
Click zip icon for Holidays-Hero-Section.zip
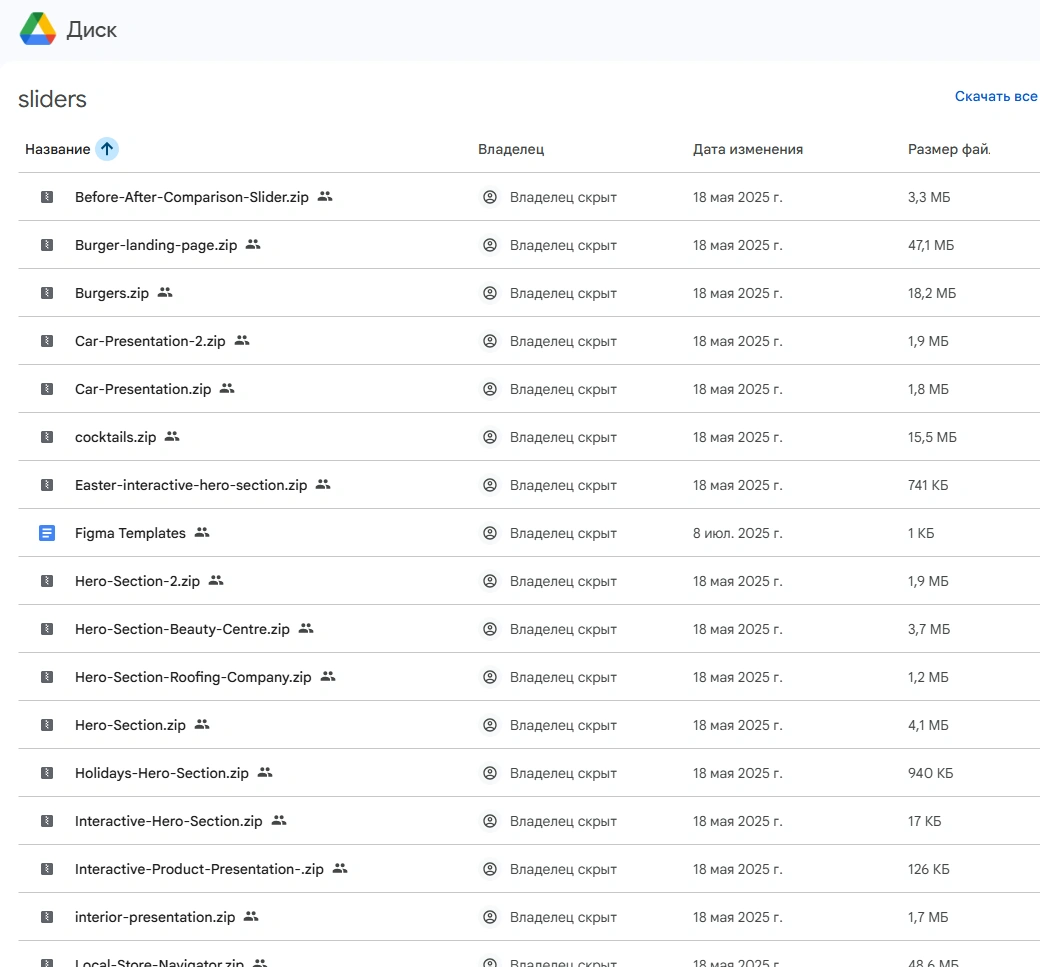click(x=46, y=773)
